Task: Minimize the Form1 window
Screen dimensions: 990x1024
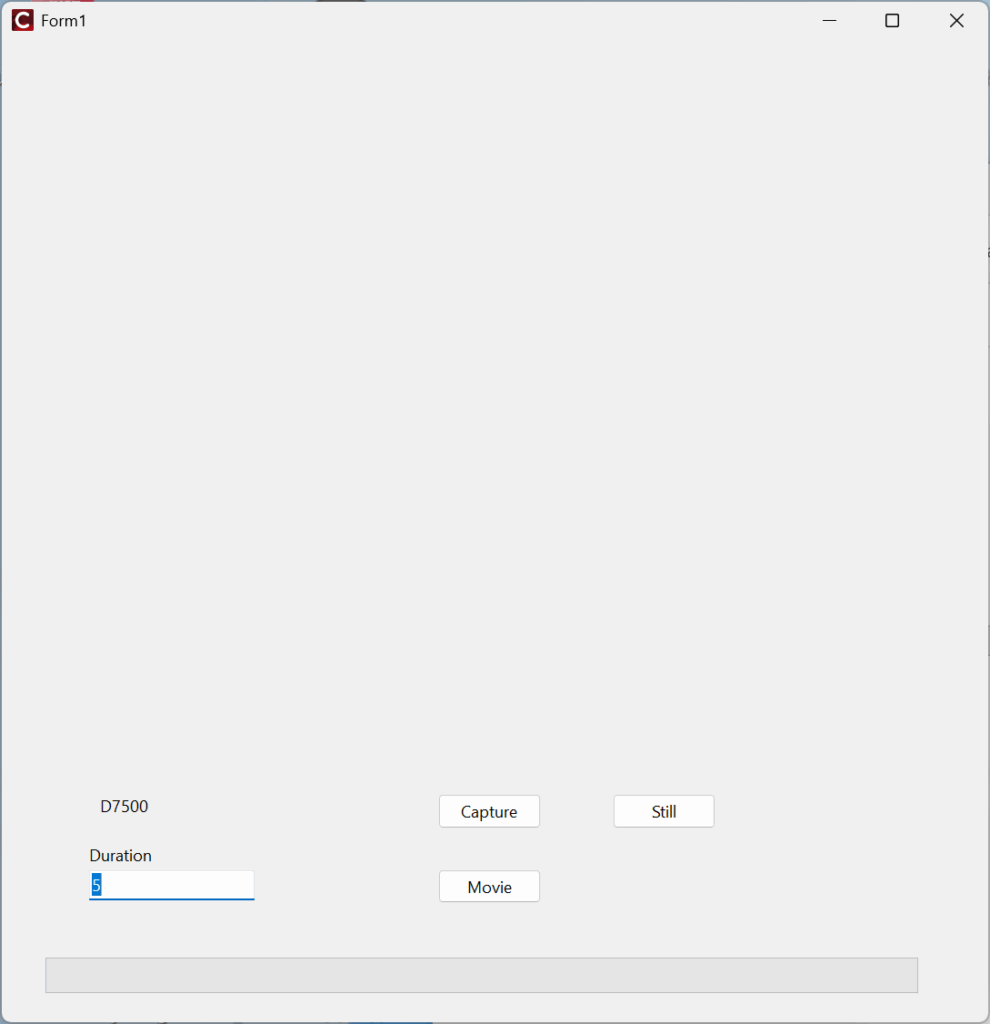Action: [x=829, y=20]
